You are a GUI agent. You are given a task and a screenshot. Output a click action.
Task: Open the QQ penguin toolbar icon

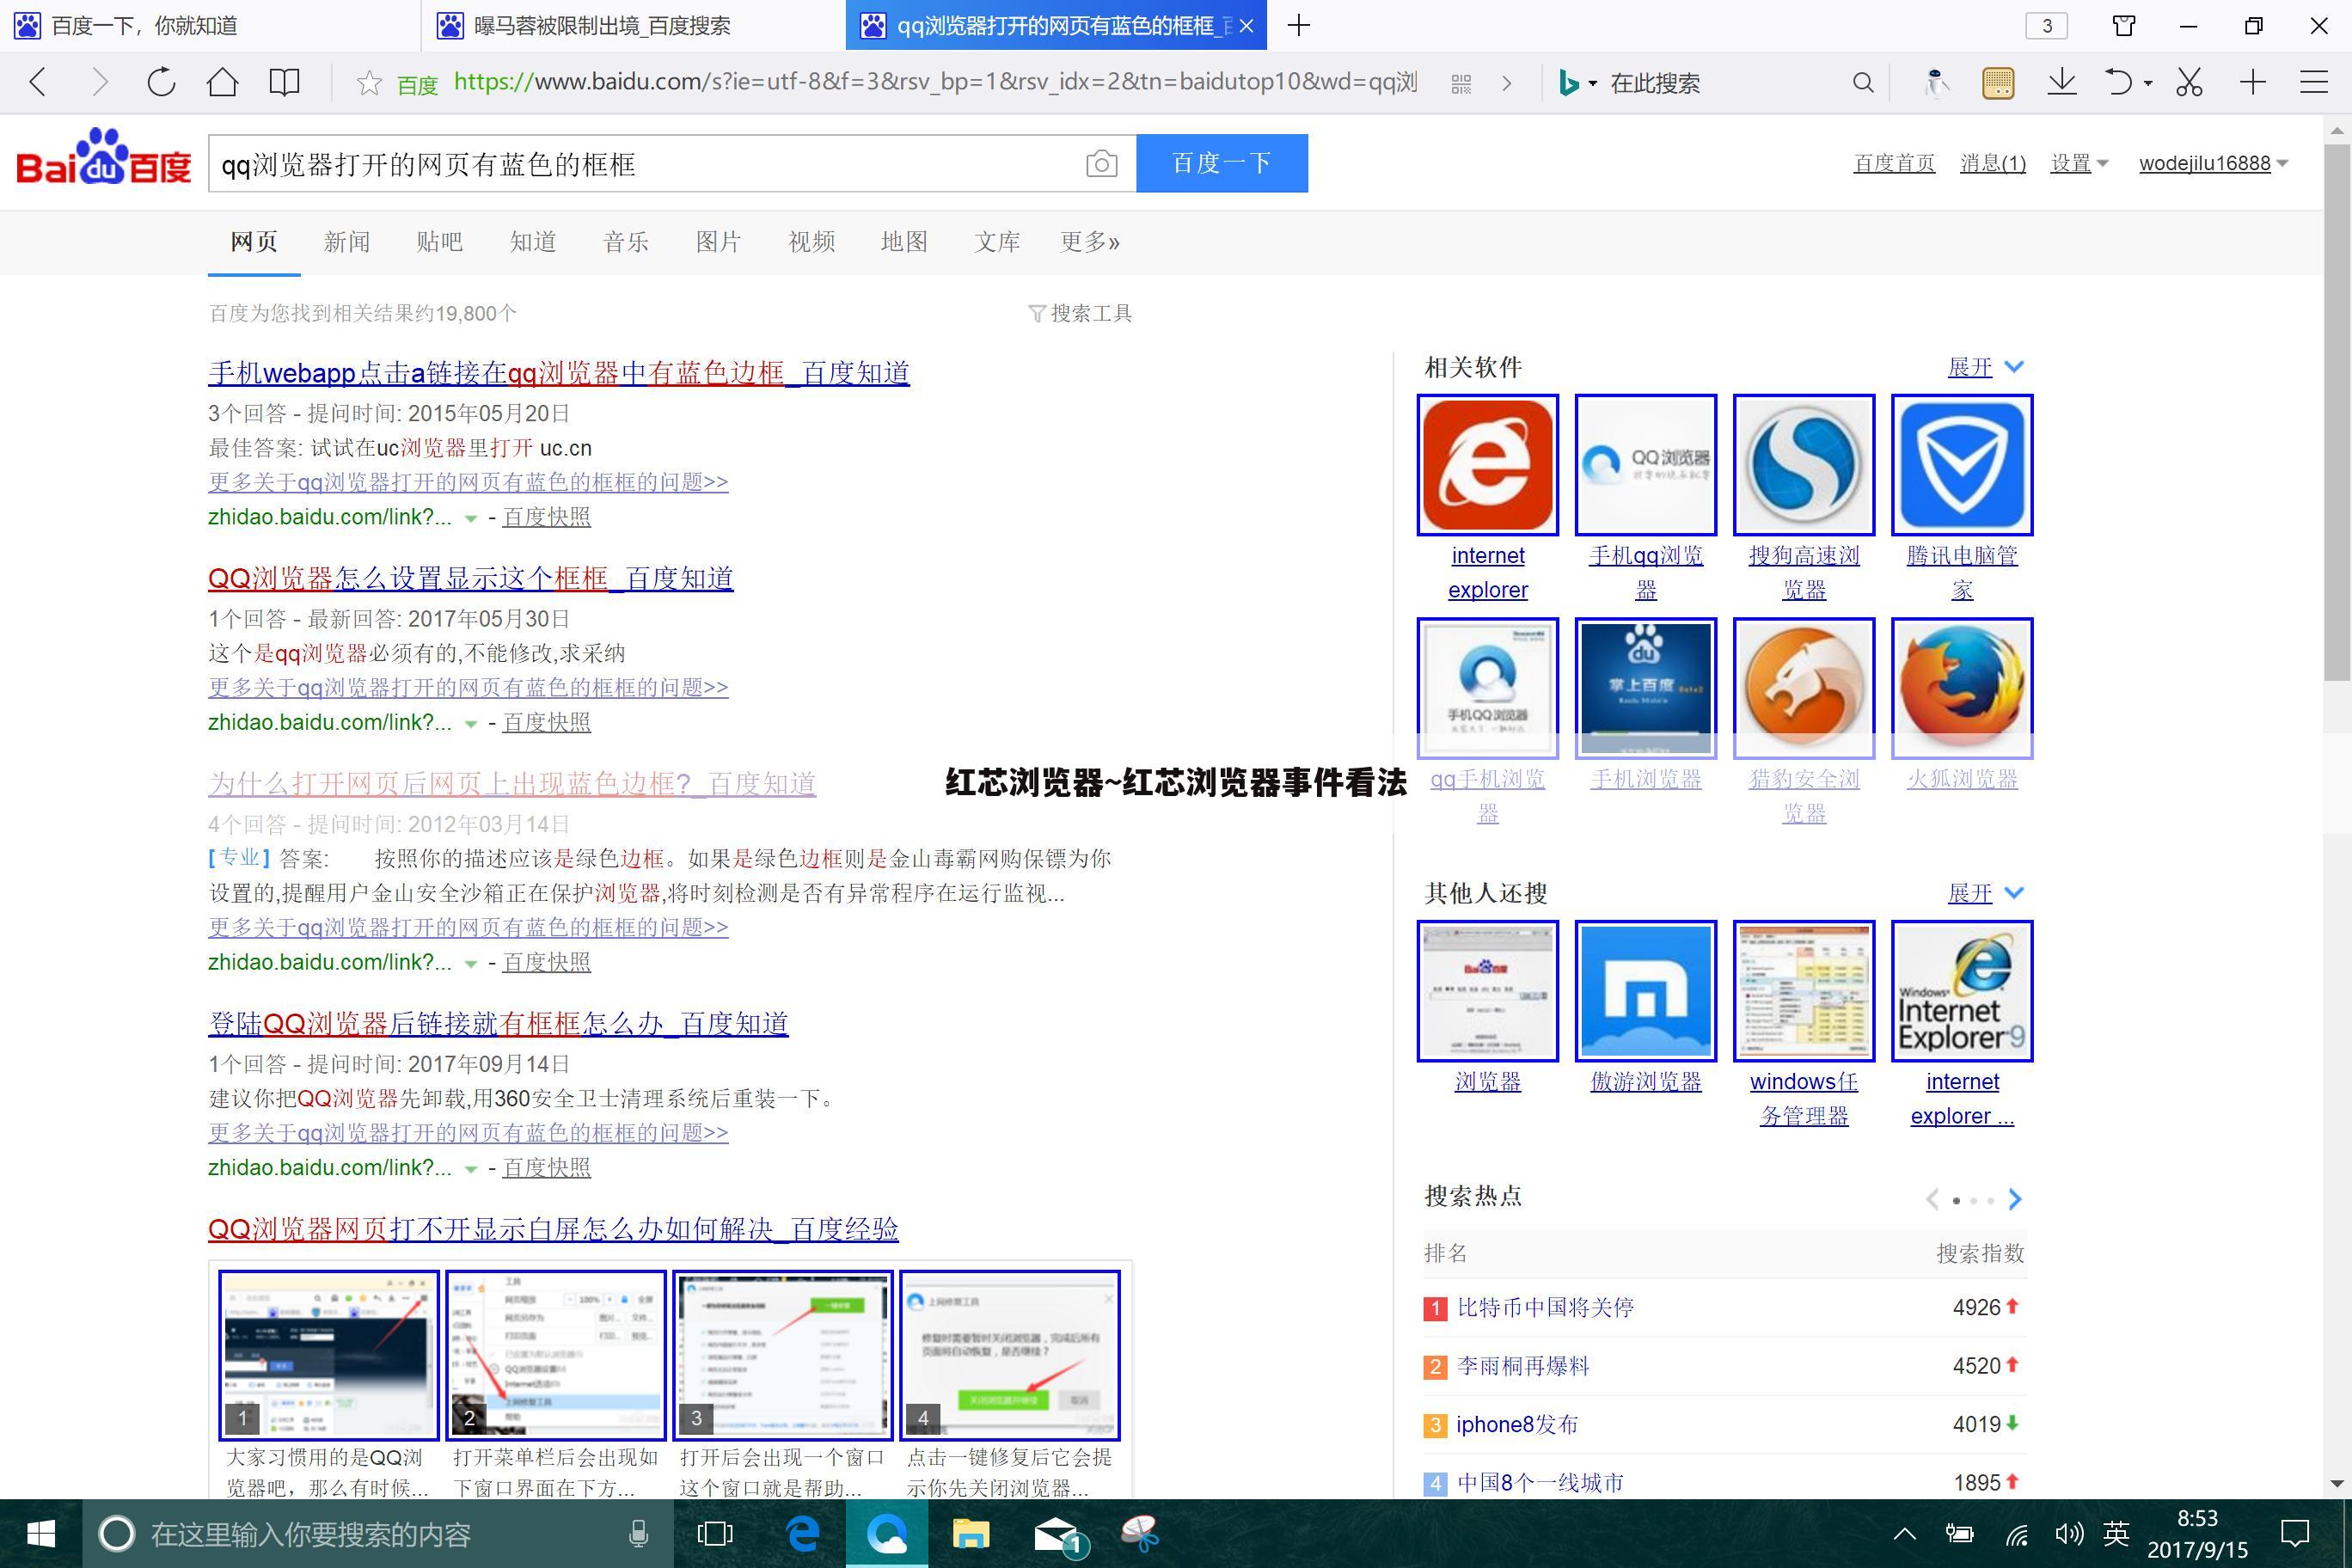[x=1936, y=83]
